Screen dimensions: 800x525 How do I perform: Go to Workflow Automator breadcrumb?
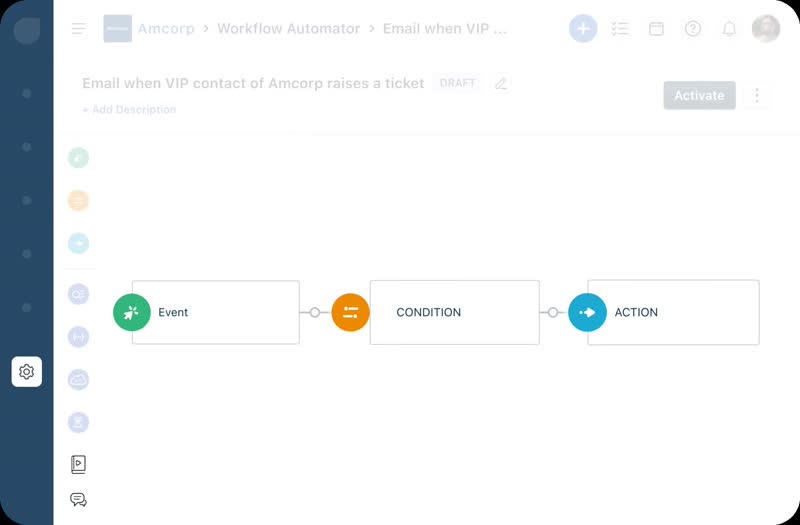pyautogui.click(x=289, y=29)
